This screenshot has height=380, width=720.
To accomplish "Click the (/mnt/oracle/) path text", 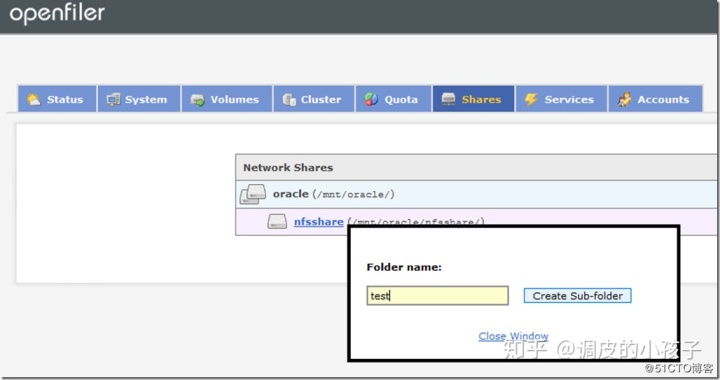I will click(x=353, y=195).
